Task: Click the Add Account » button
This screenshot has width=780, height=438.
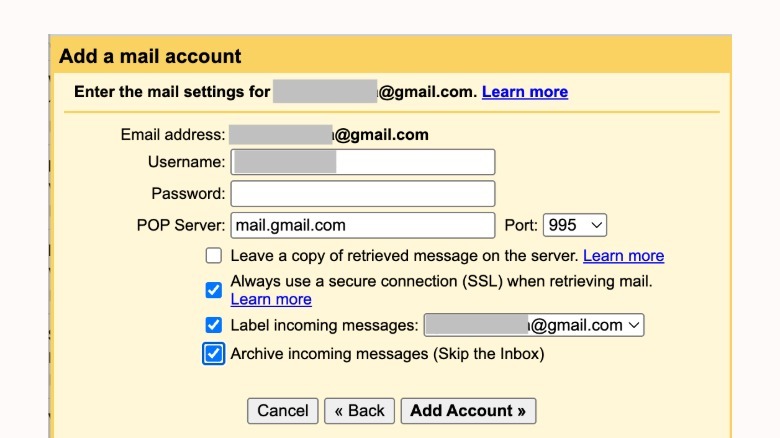Action: [468, 411]
